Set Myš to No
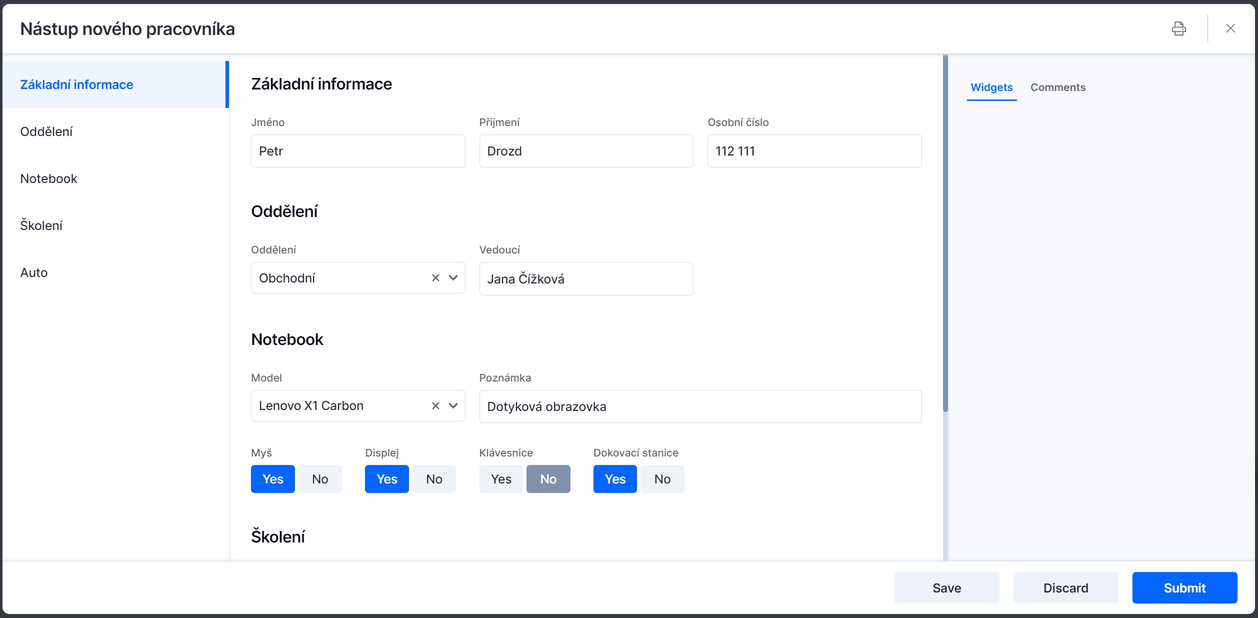This screenshot has height=618, width=1258. [320, 479]
